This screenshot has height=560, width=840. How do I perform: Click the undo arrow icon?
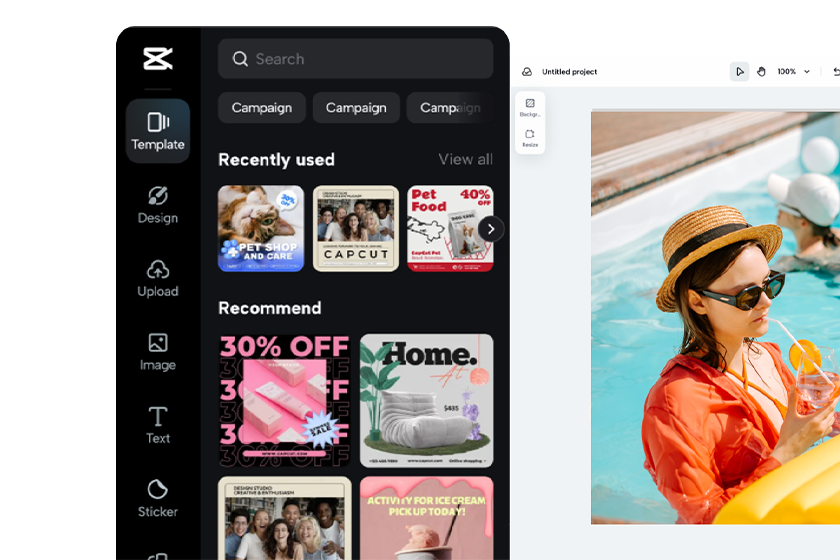836,71
